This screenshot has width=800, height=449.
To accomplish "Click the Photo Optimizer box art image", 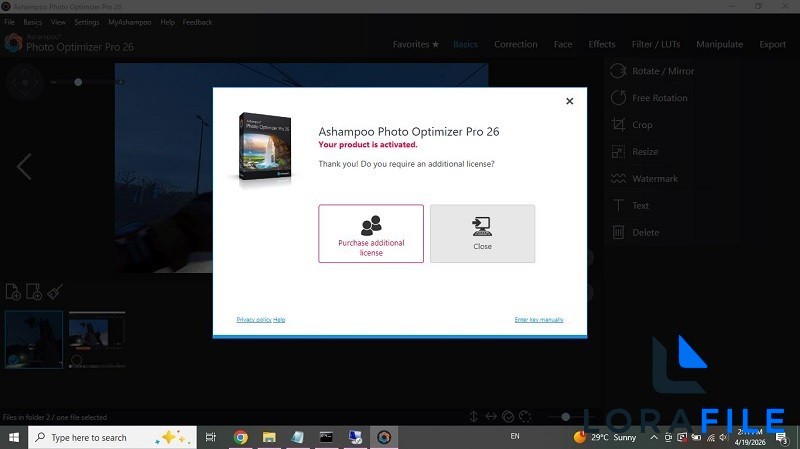I will 265,146.
